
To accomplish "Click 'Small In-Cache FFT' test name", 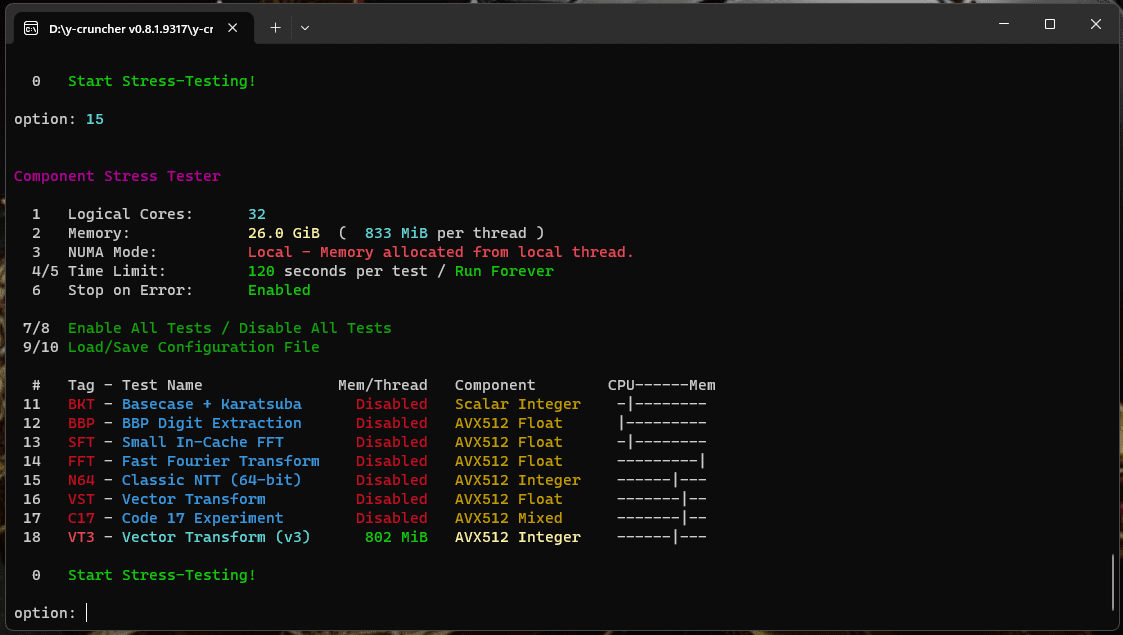I will pyautogui.click(x=203, y=442).
